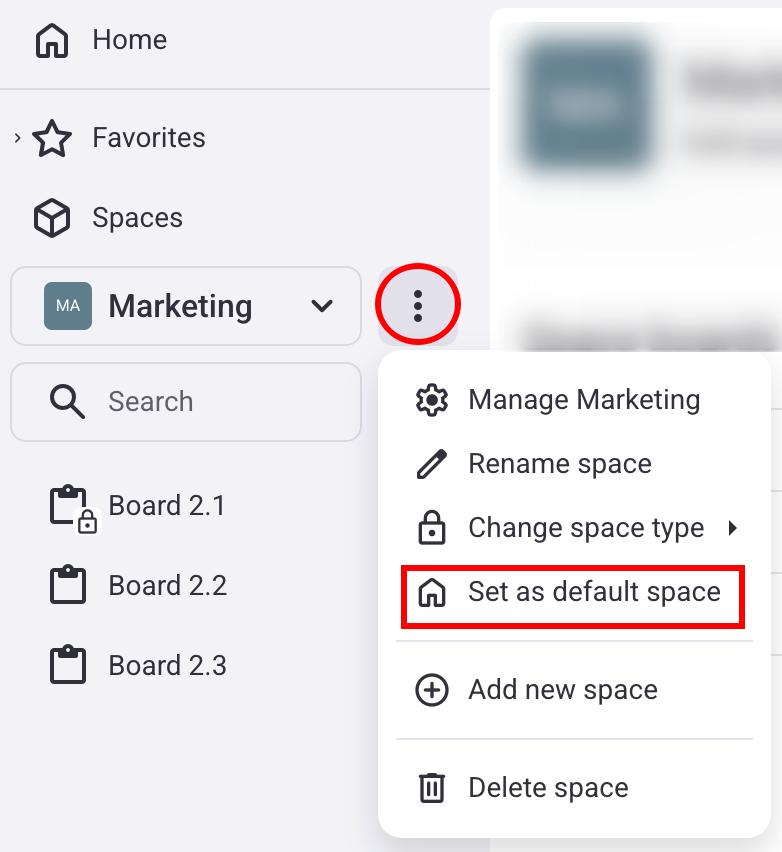782x852 pixels.
Task: Click the Board 2.3 clipboard icon
Action: pos(68,665)
